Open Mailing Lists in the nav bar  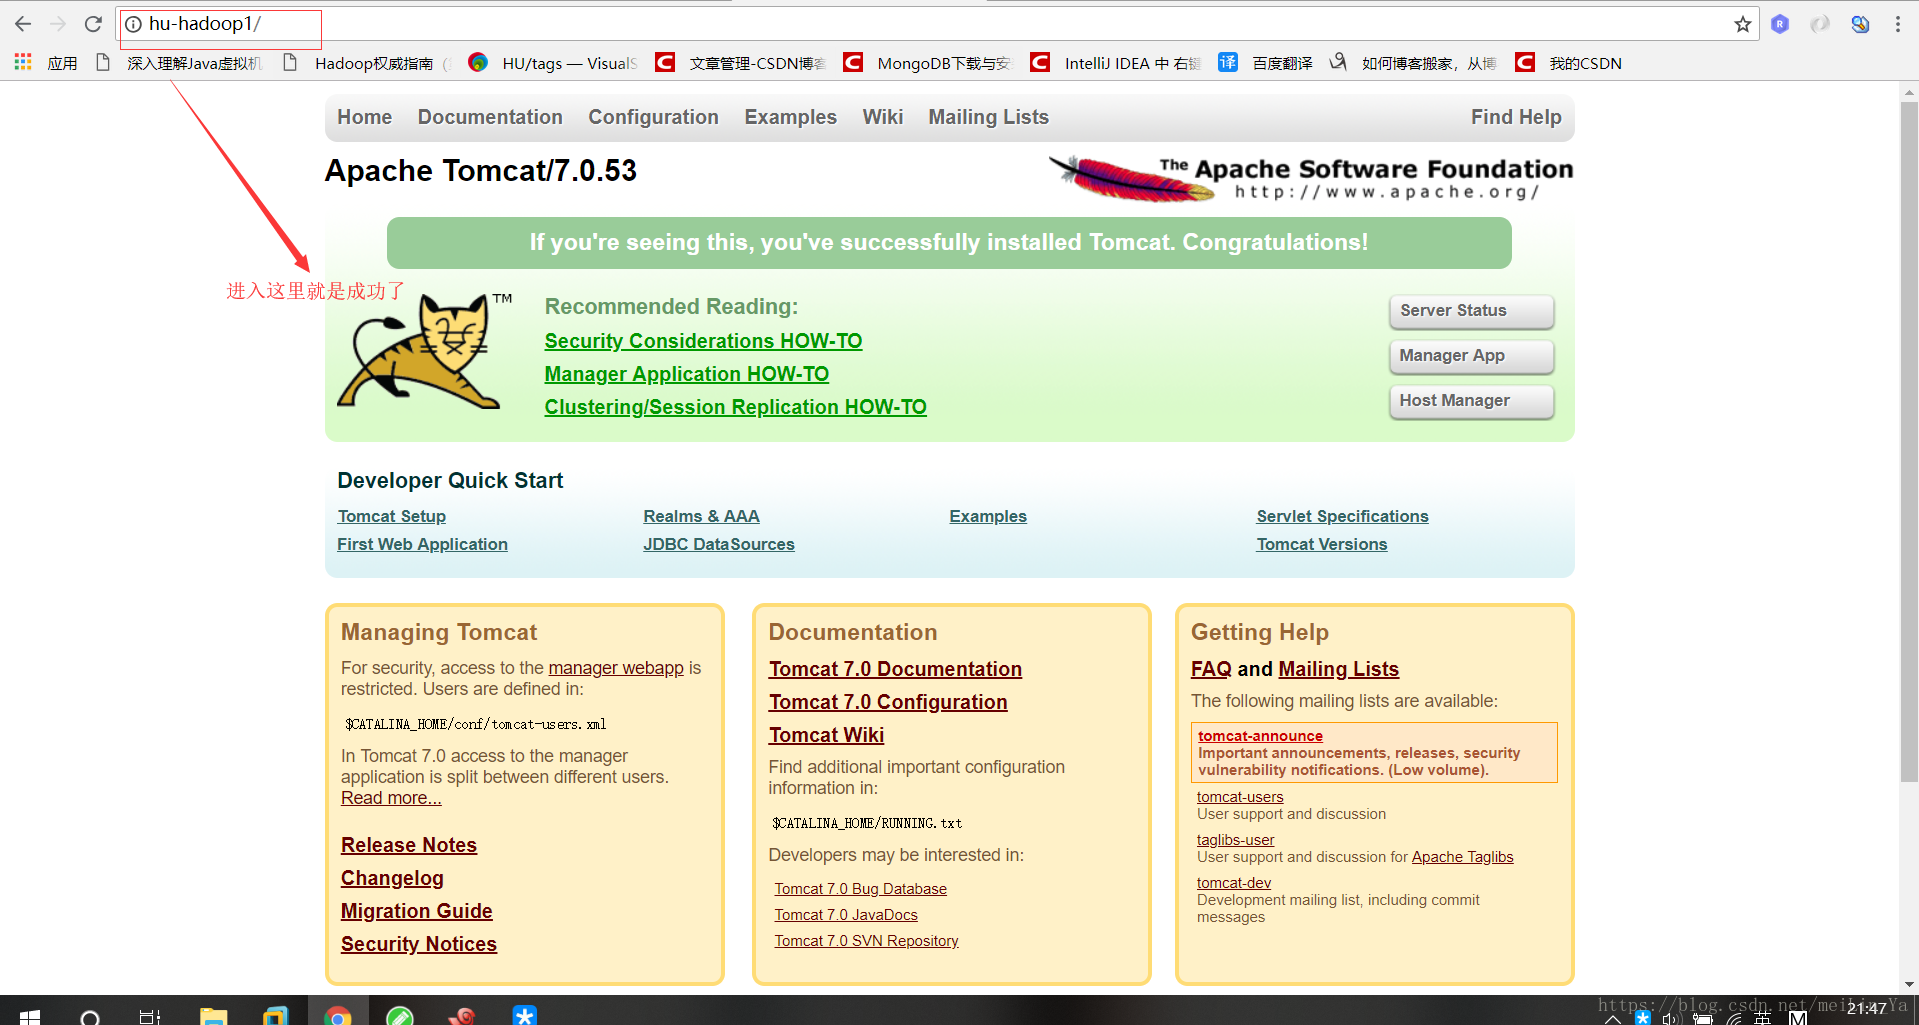(x=988, y=117)
